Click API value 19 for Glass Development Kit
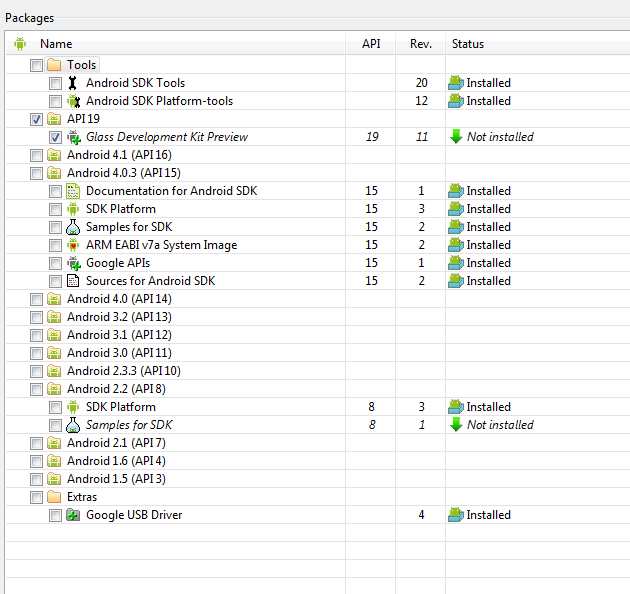 coord(372,137)
